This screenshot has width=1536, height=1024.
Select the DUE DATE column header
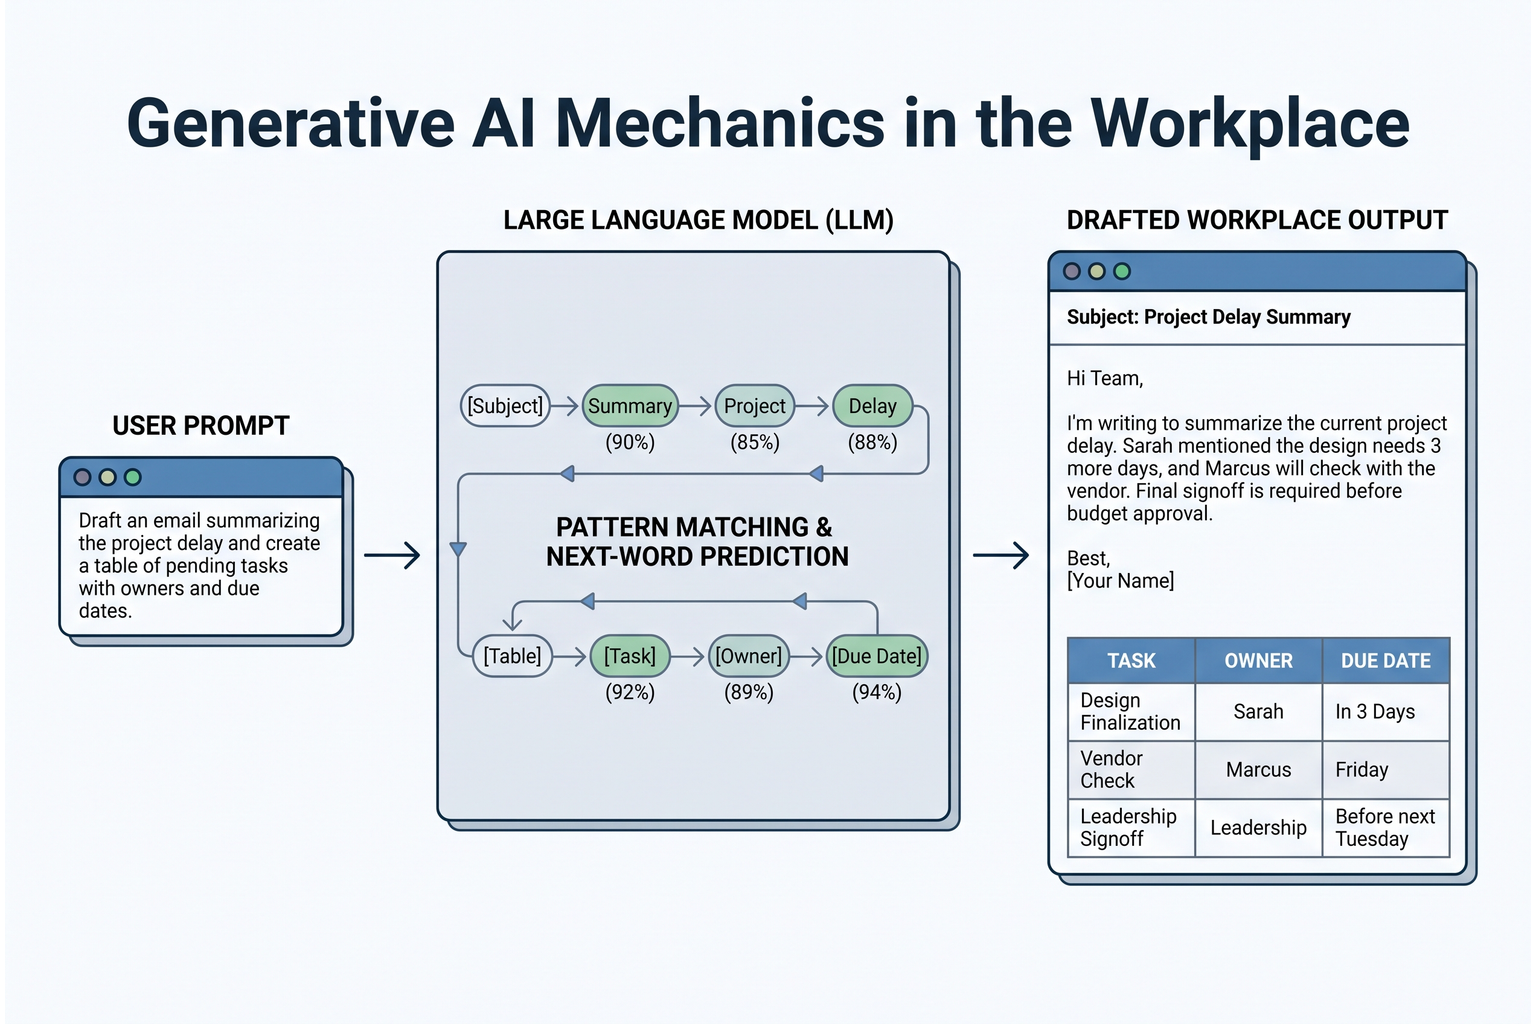point(1386,661)
